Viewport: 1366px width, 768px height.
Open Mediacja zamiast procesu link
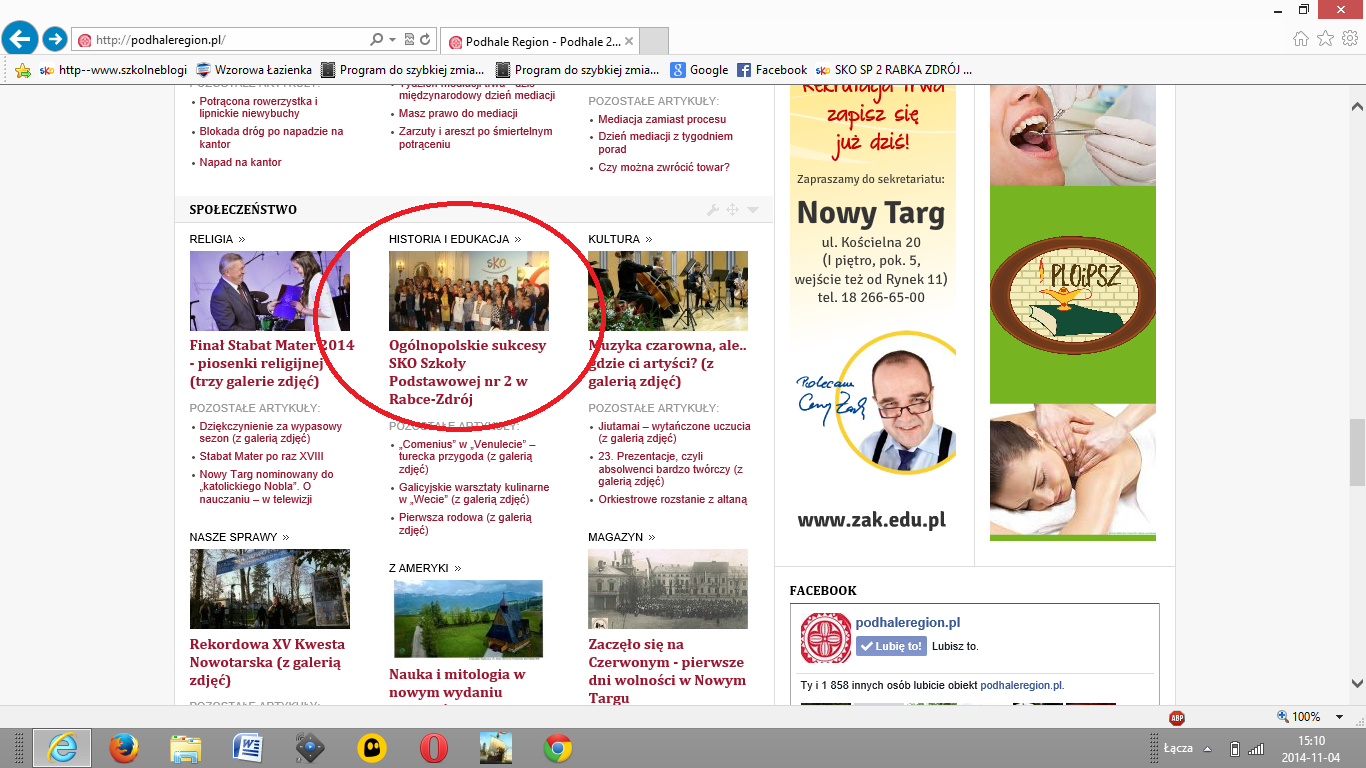coord(662,119)
